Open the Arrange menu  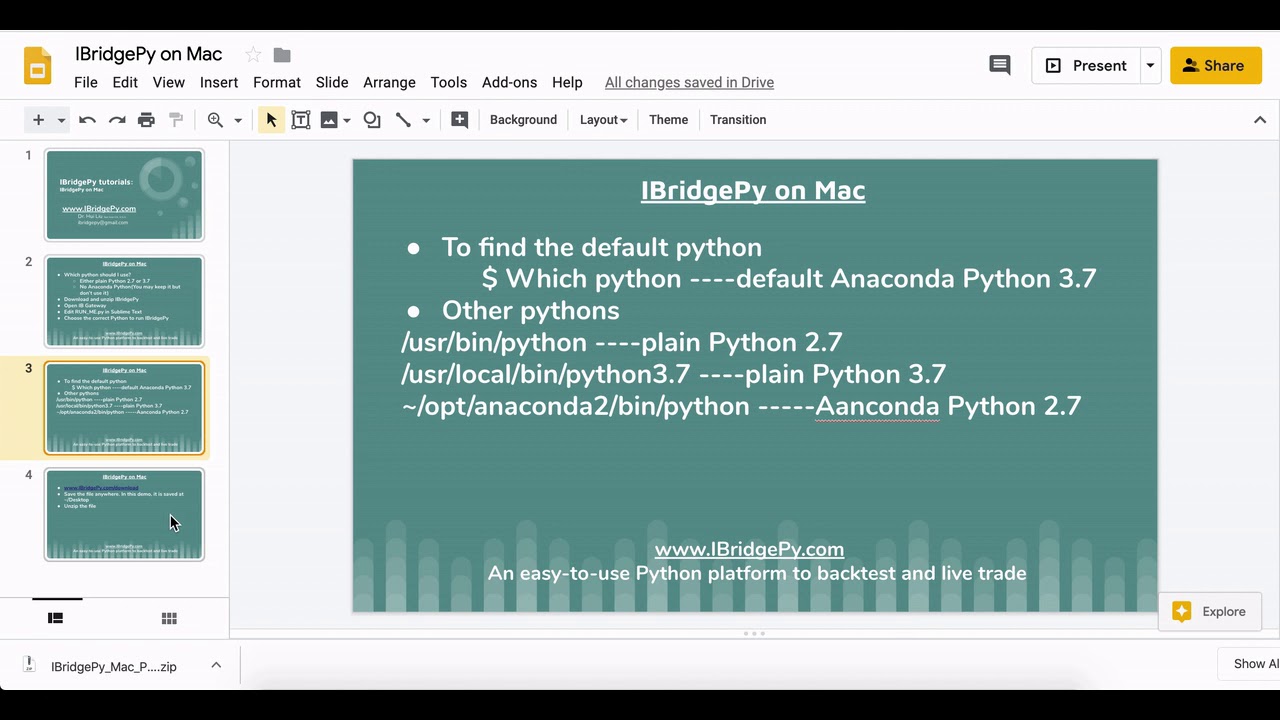coord(389,83)
